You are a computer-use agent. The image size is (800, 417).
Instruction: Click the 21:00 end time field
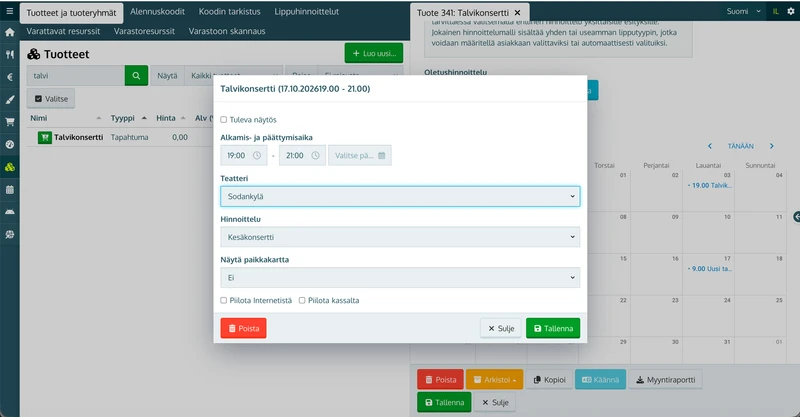coord(302,156)
